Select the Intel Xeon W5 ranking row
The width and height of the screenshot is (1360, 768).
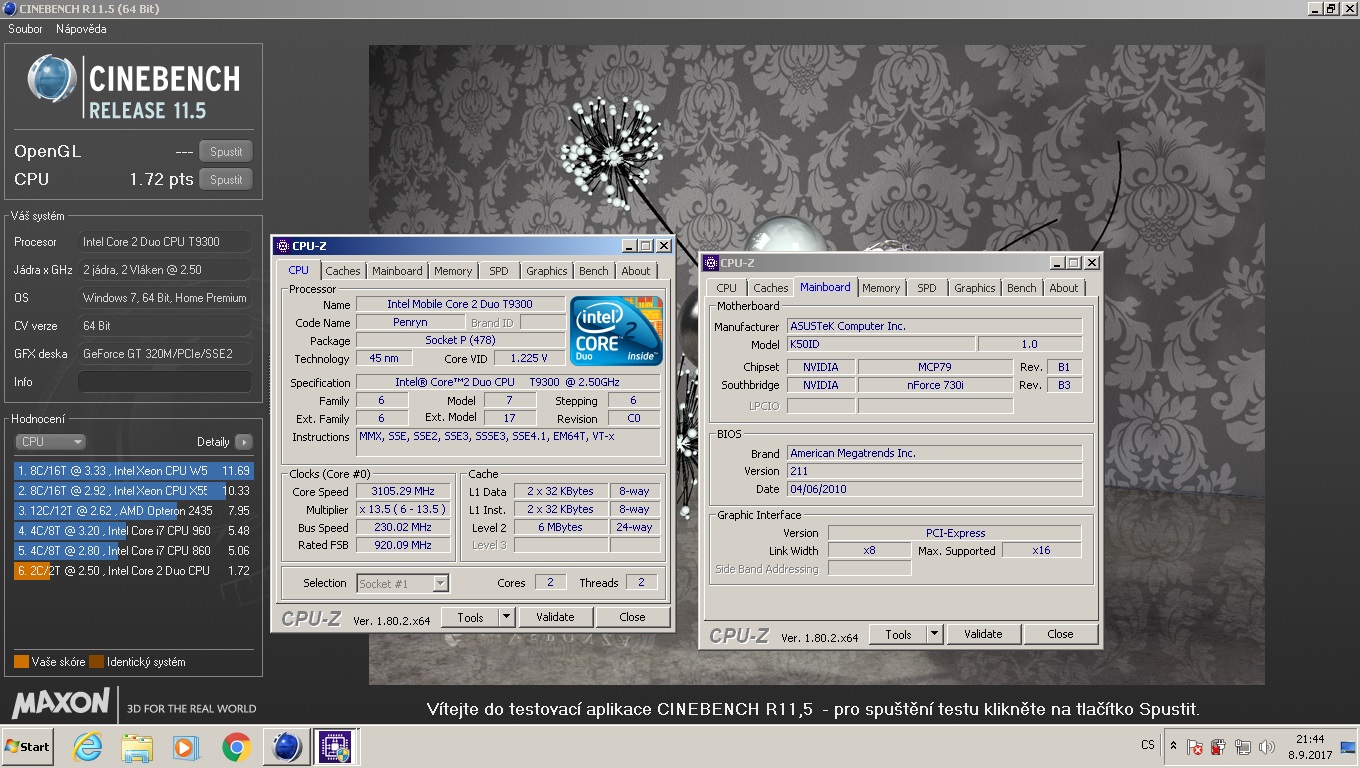[x=133, y=471]
